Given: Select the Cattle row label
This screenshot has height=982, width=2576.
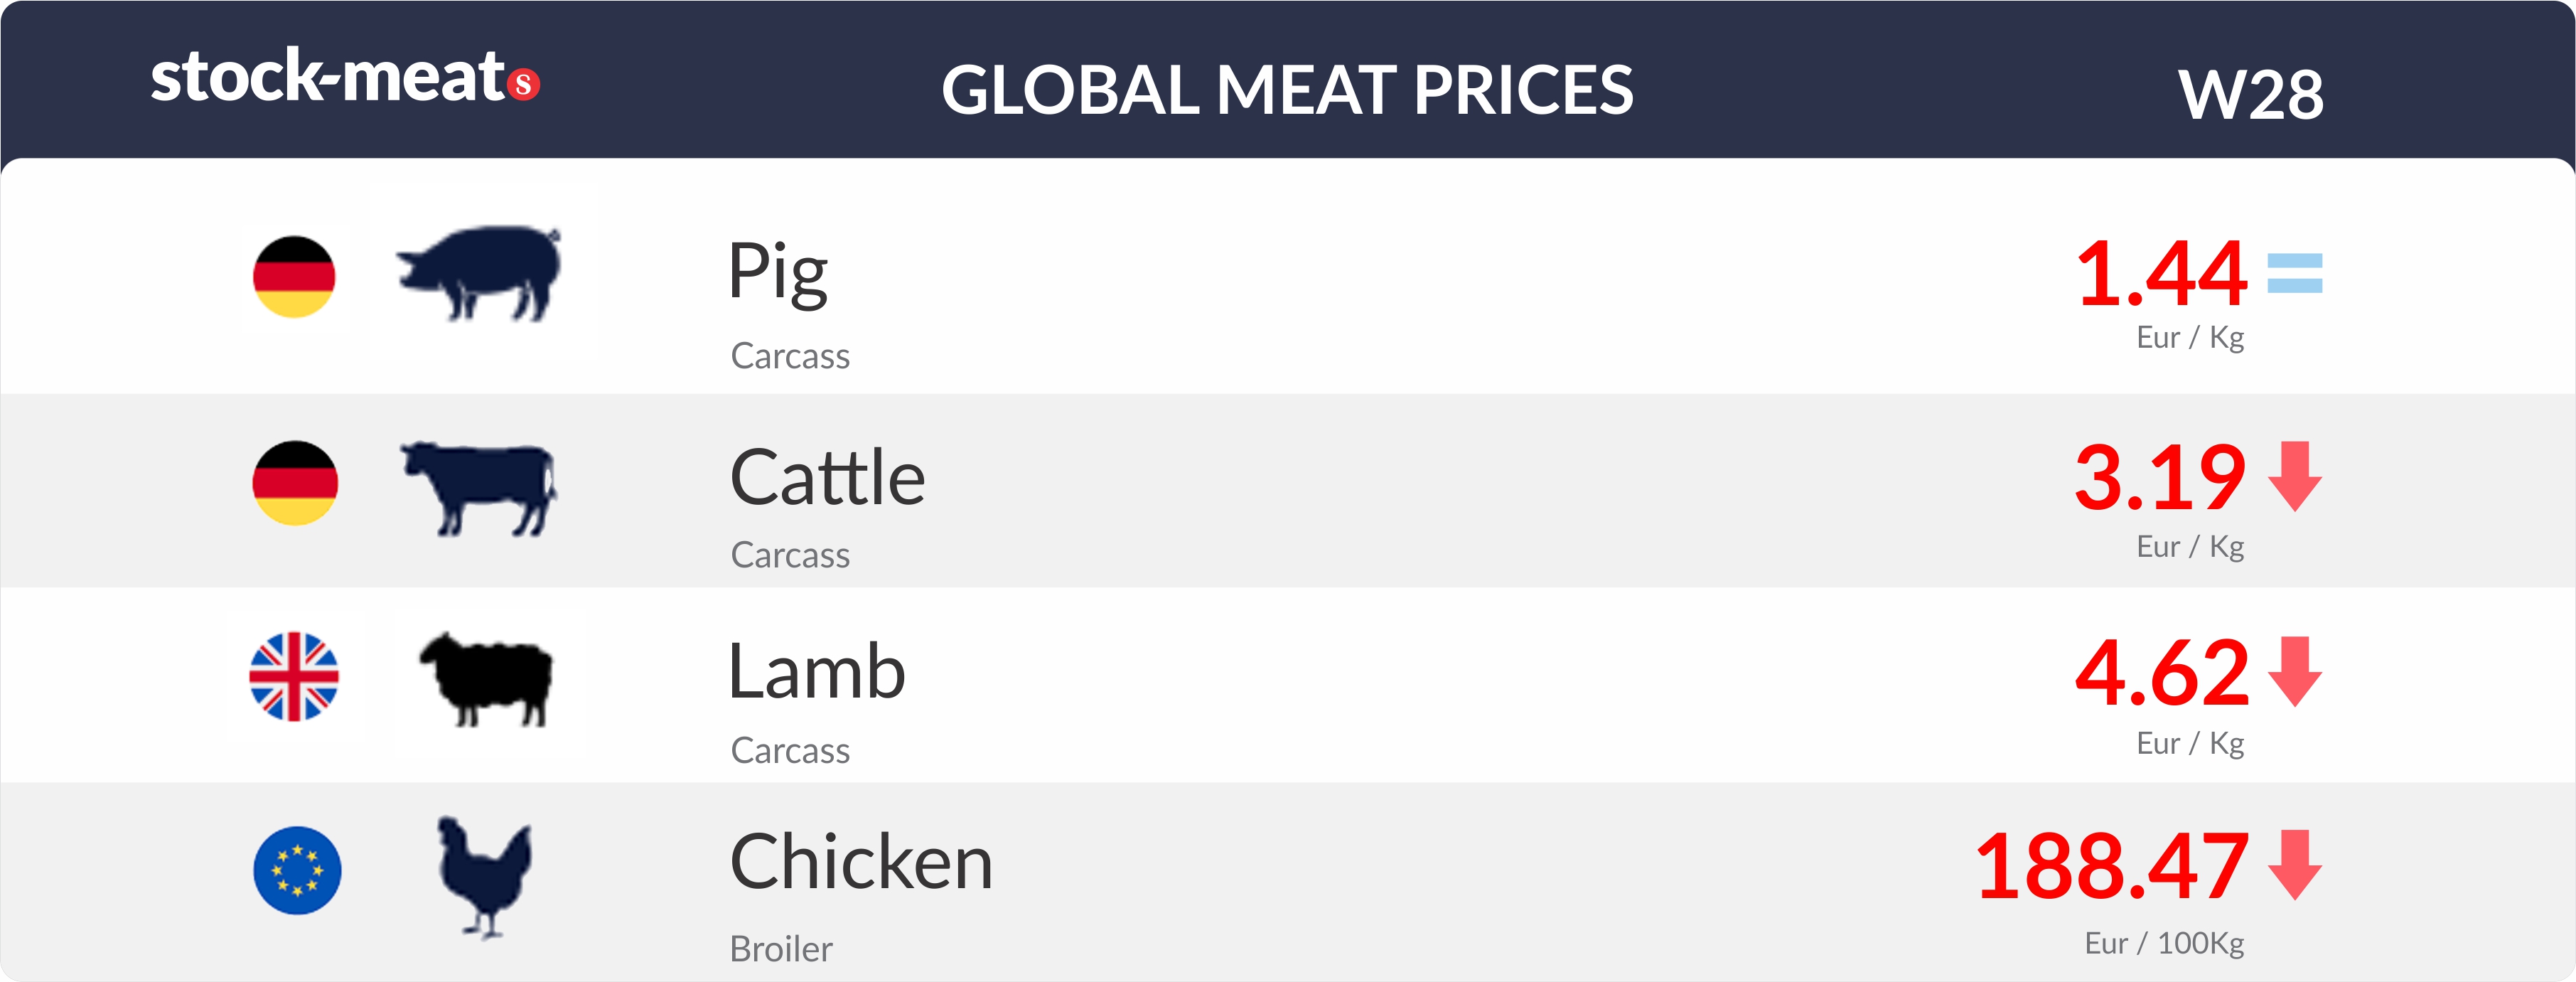Looking at the screenshot, I should click(x=828, y=477).
